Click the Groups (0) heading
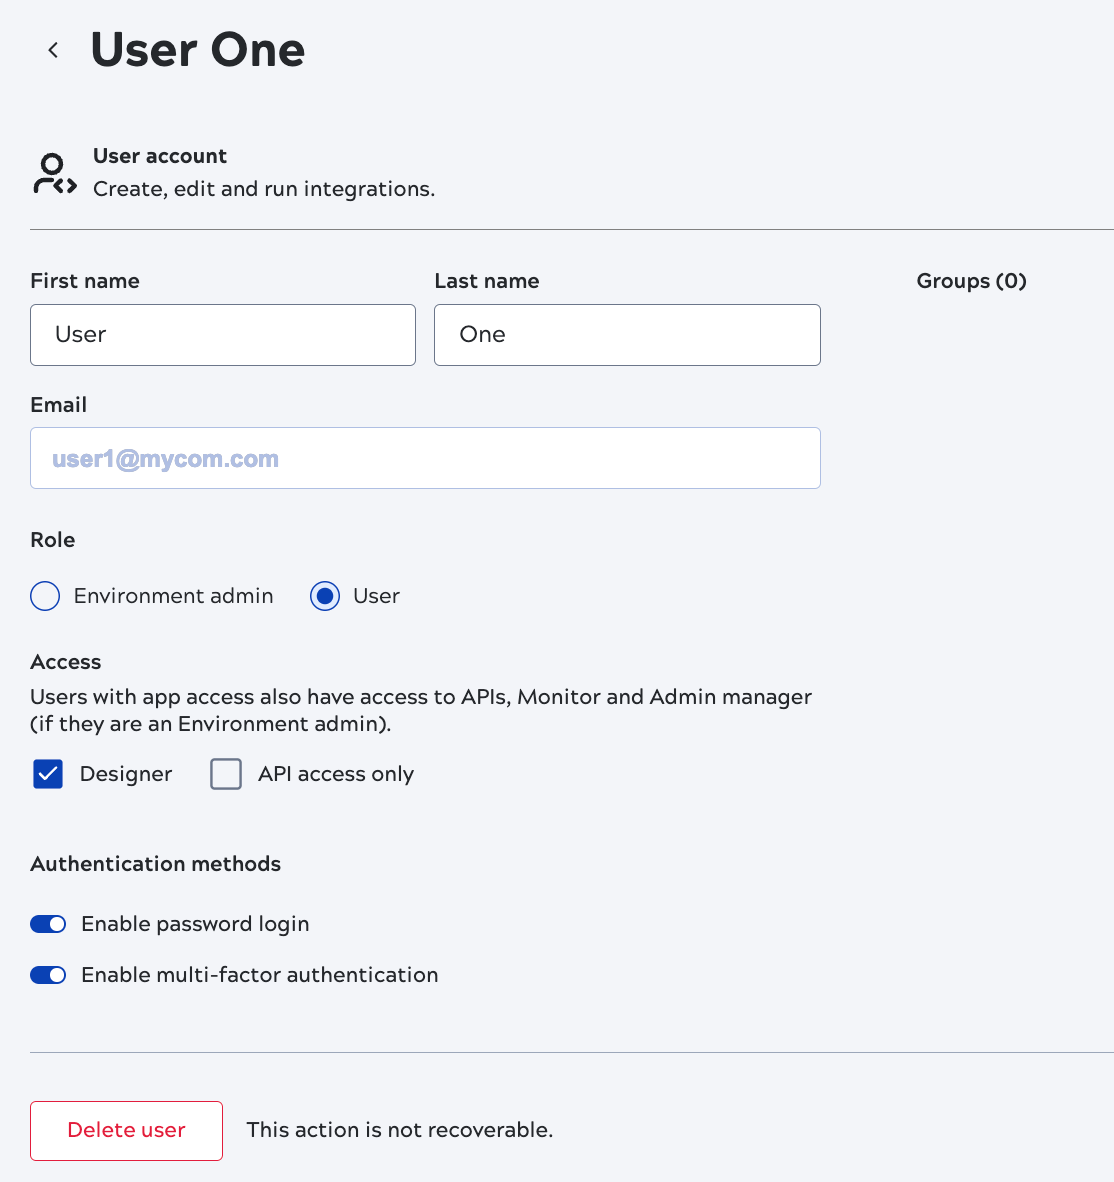Screen dimensions: 1114x1182 (971, 281)
